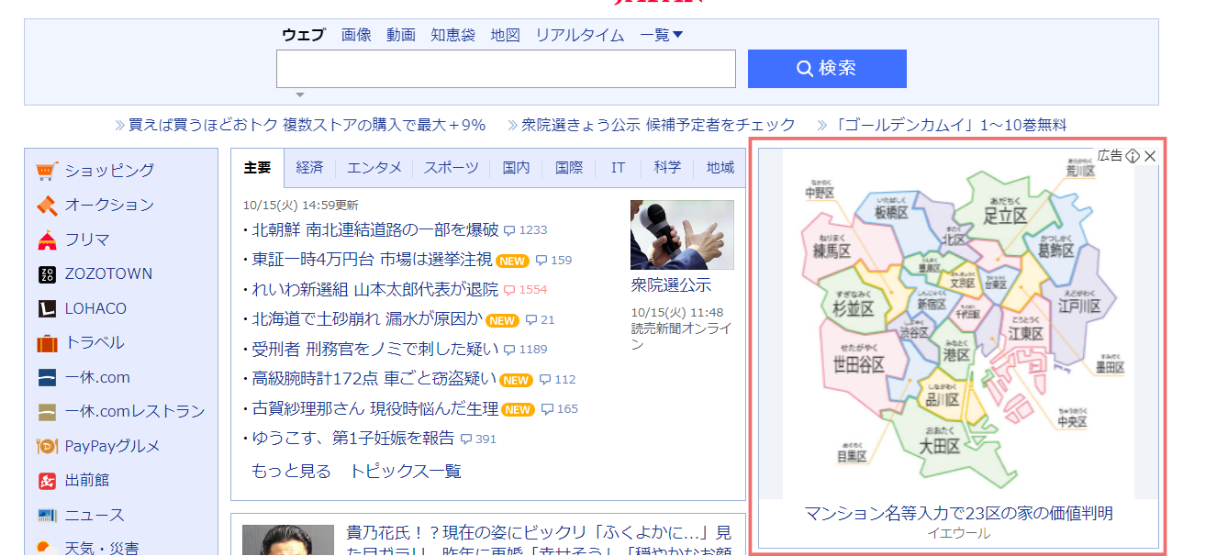Switch to 国際 news tab
This screenshot has width=1205, height=556.
point(568,168)
